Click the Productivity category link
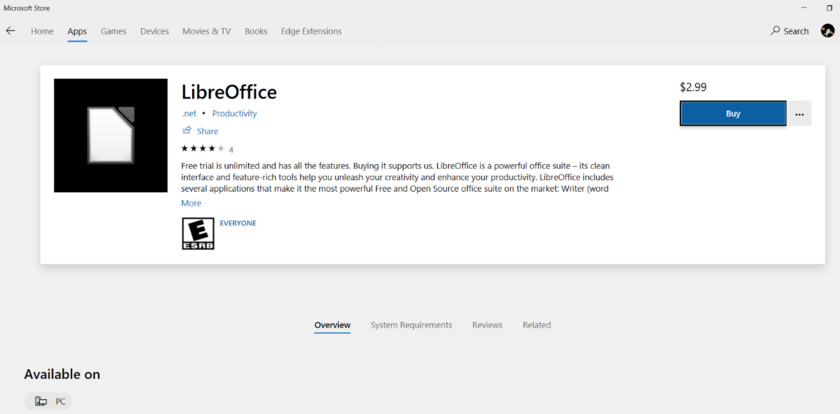The height and width of the screenshot is (414, 840). pyautogui.click(x=234, y=114)
